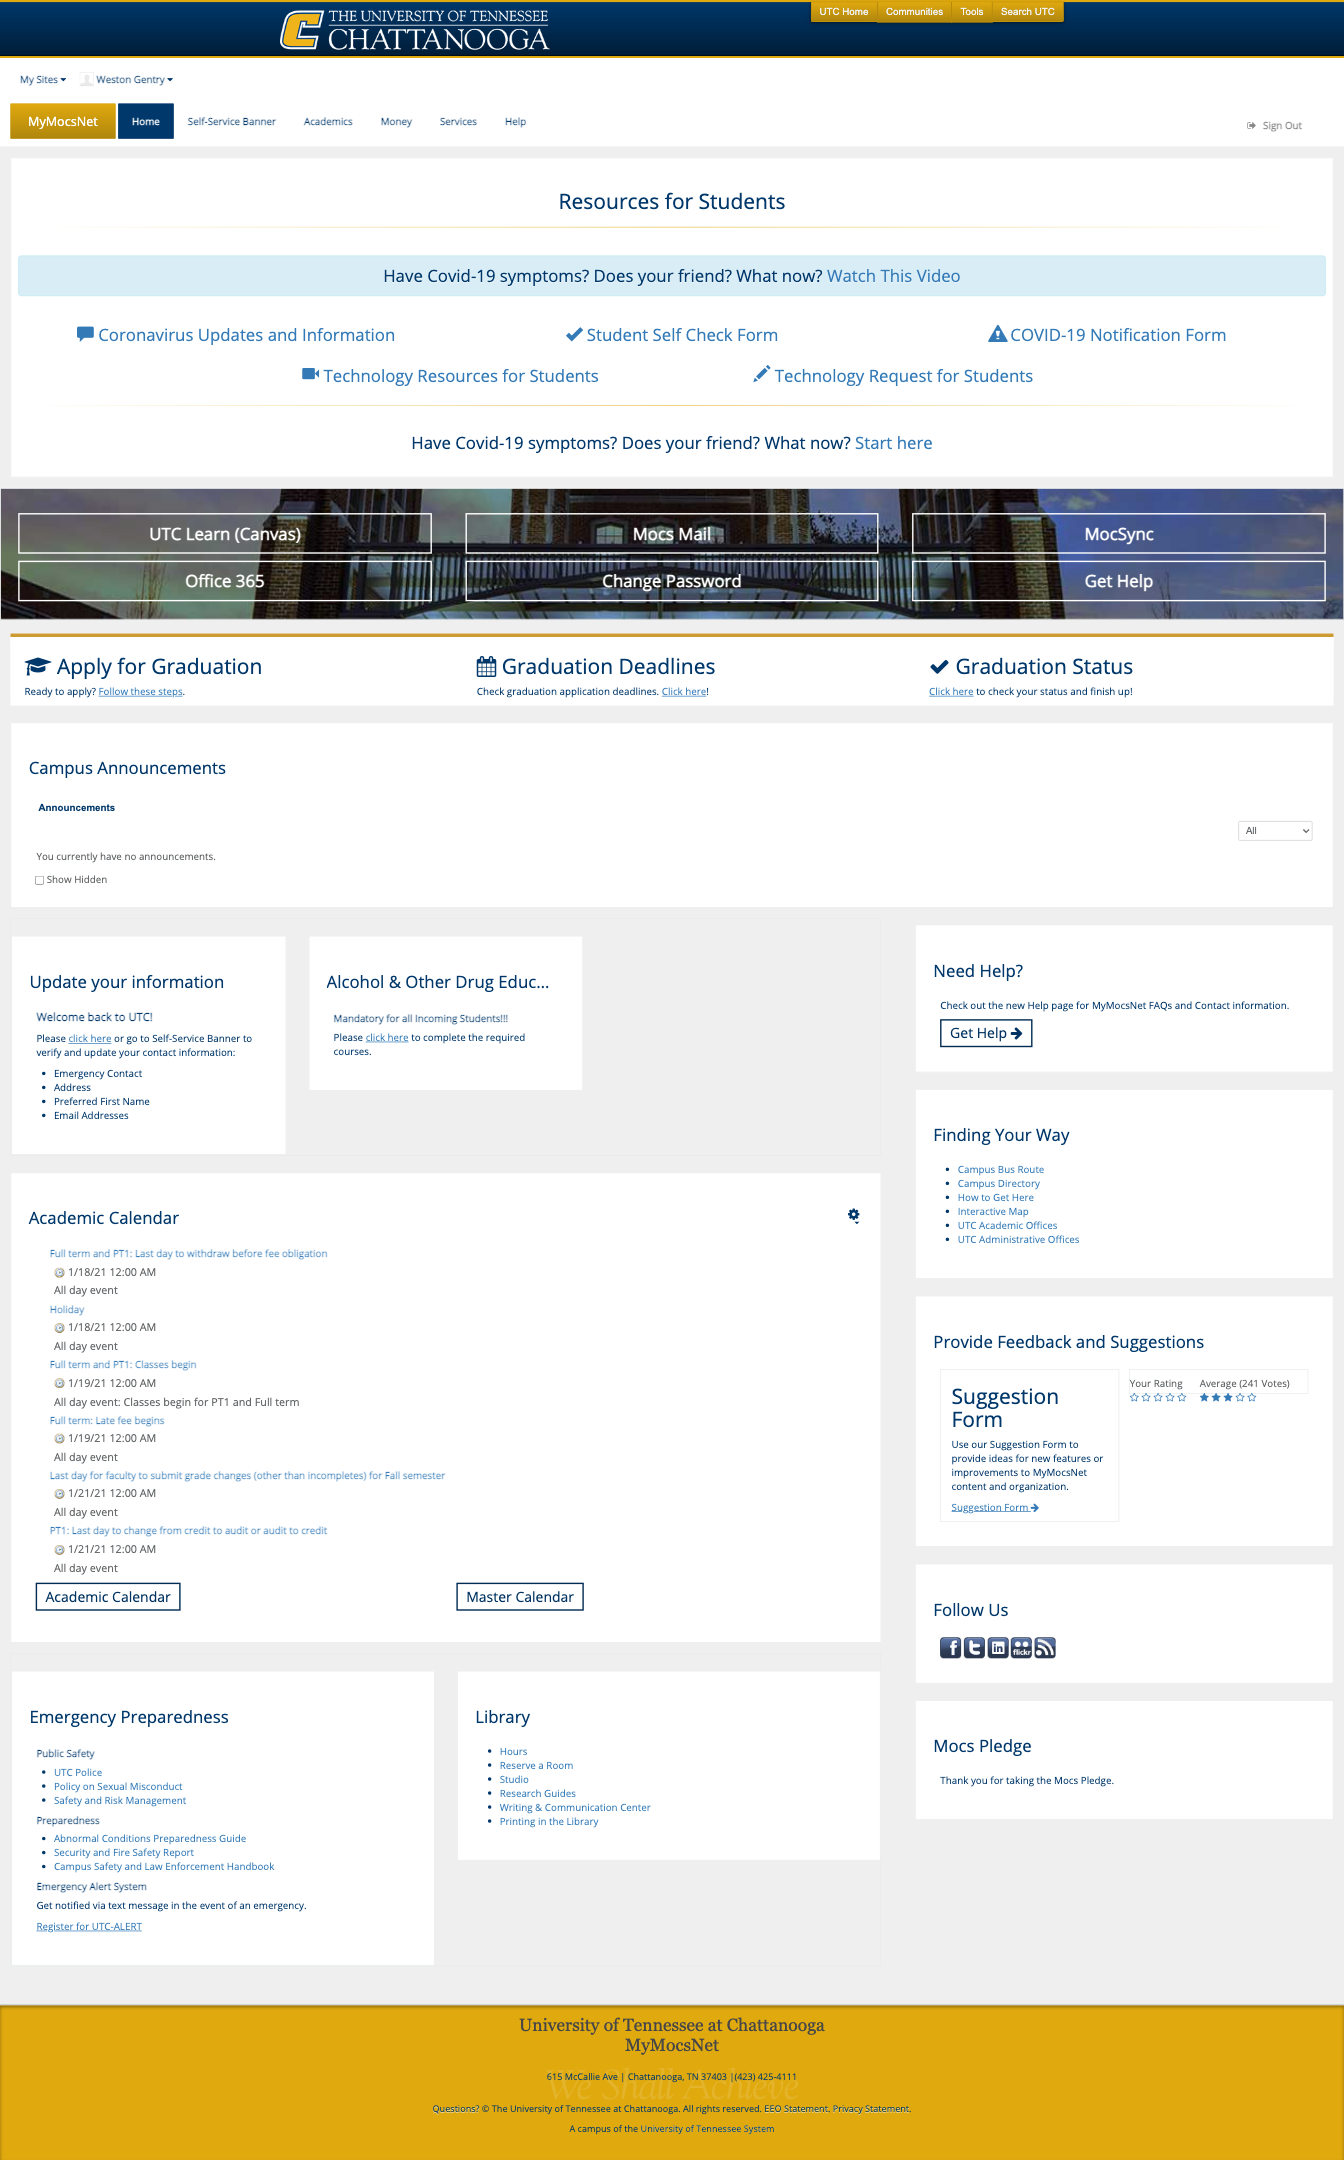The image size is (1344, 2160).
Task: Click the Start here link
Action: 893,443
